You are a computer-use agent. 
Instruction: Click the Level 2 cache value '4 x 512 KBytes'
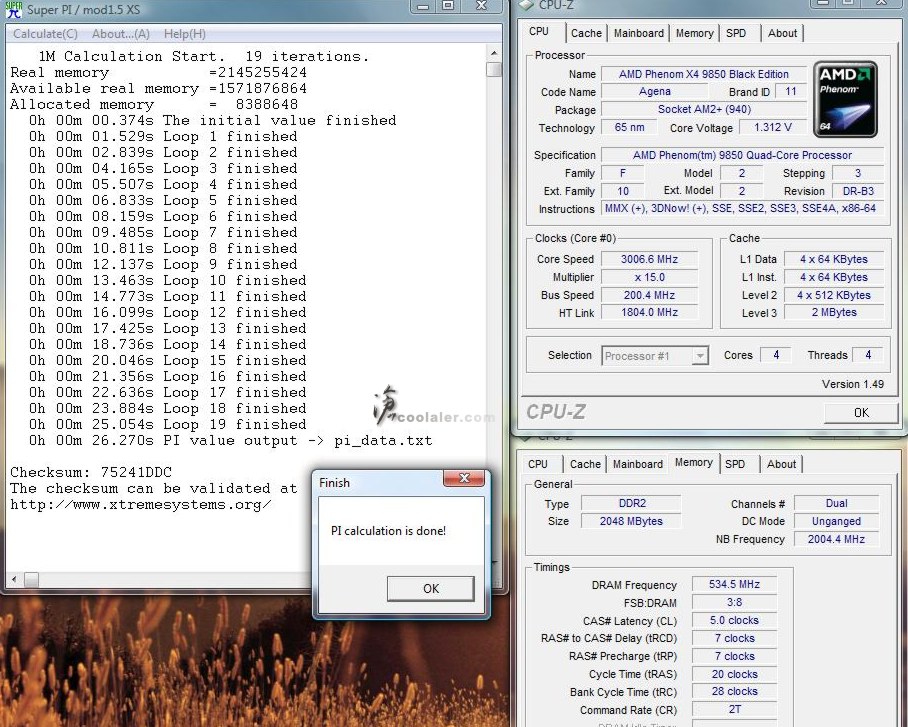click(x=834, y=295)
